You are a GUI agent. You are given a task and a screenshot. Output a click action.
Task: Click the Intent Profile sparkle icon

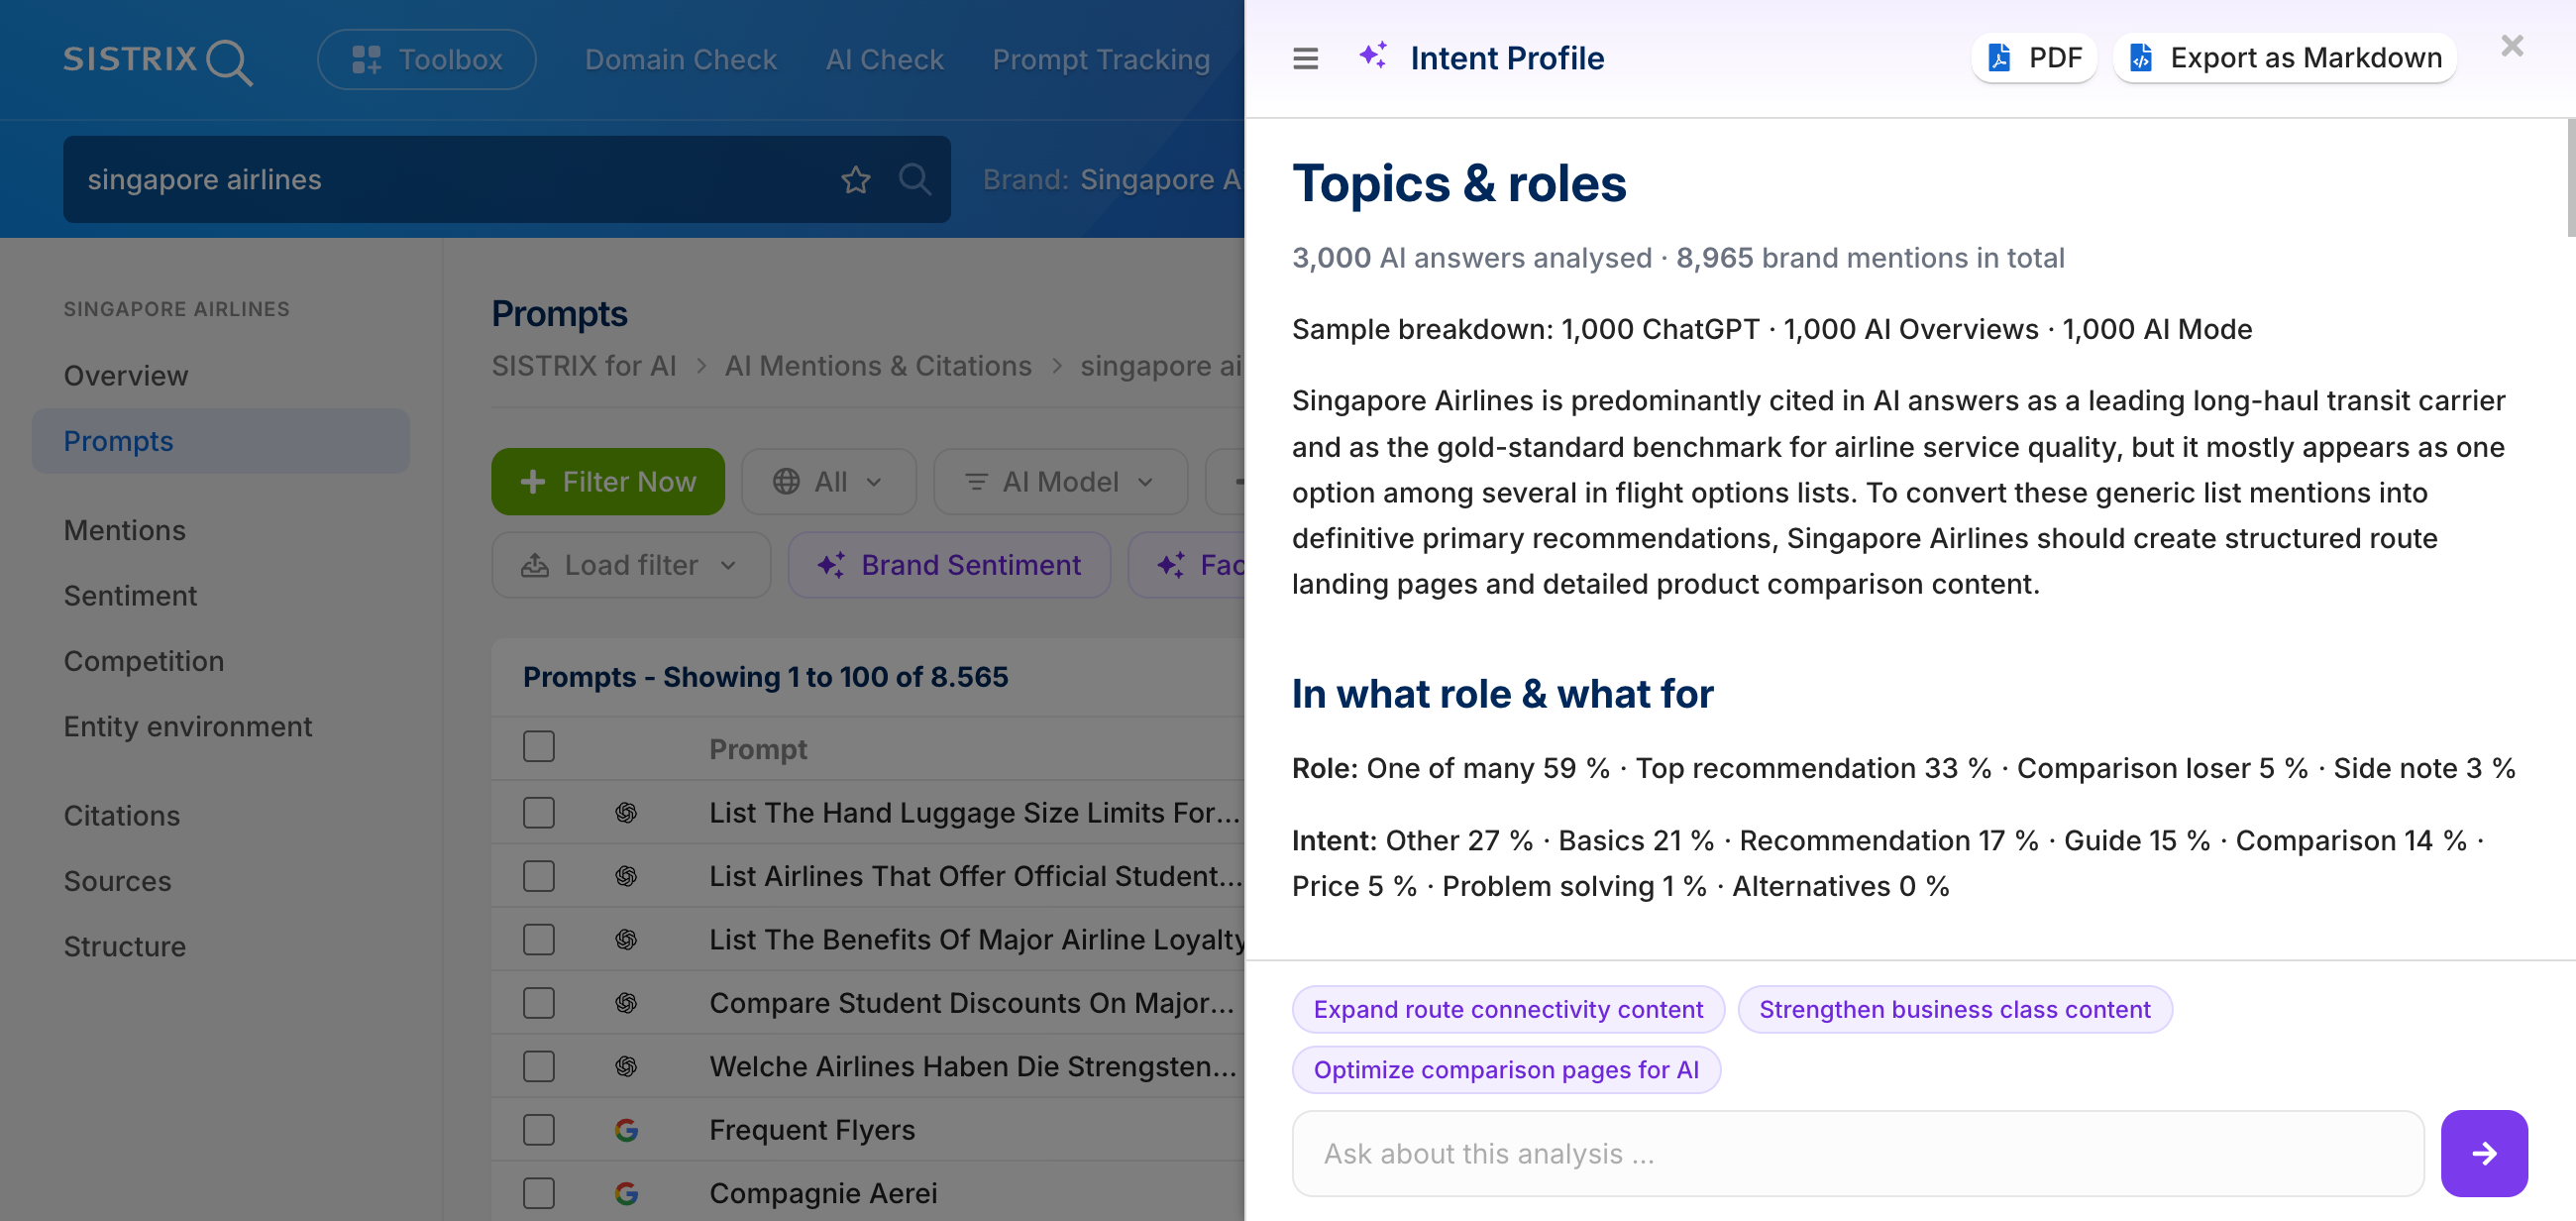coord(1373,55)
